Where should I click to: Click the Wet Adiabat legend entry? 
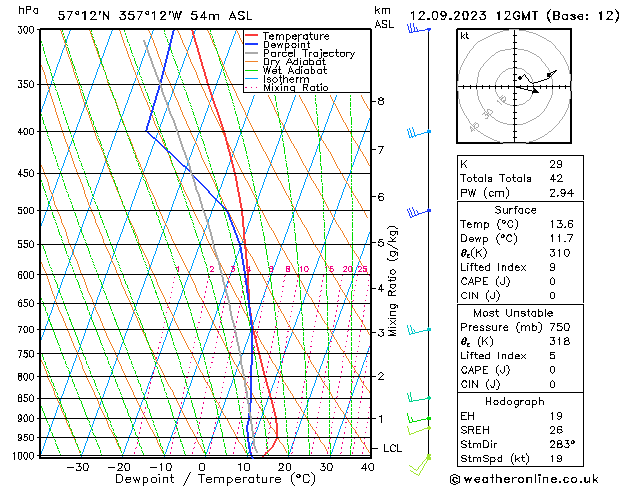click(x=294, y=71)
